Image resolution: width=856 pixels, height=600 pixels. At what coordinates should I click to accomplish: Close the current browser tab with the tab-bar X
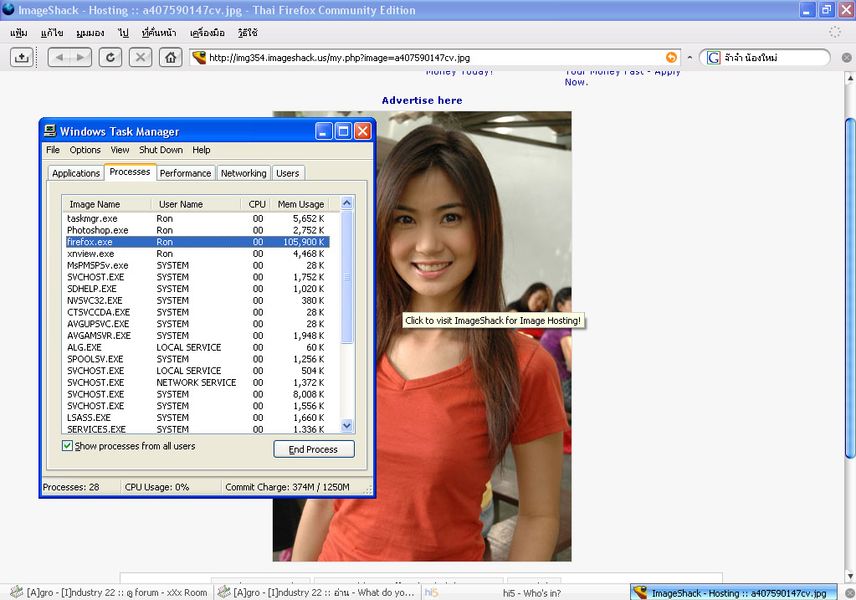click(x=850, y=593)
